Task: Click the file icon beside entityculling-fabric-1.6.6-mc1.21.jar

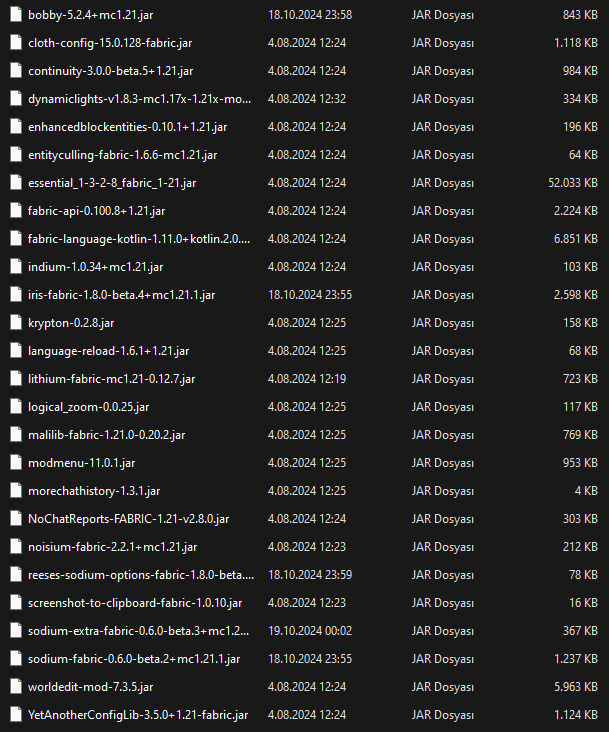Action: point(16,155)
